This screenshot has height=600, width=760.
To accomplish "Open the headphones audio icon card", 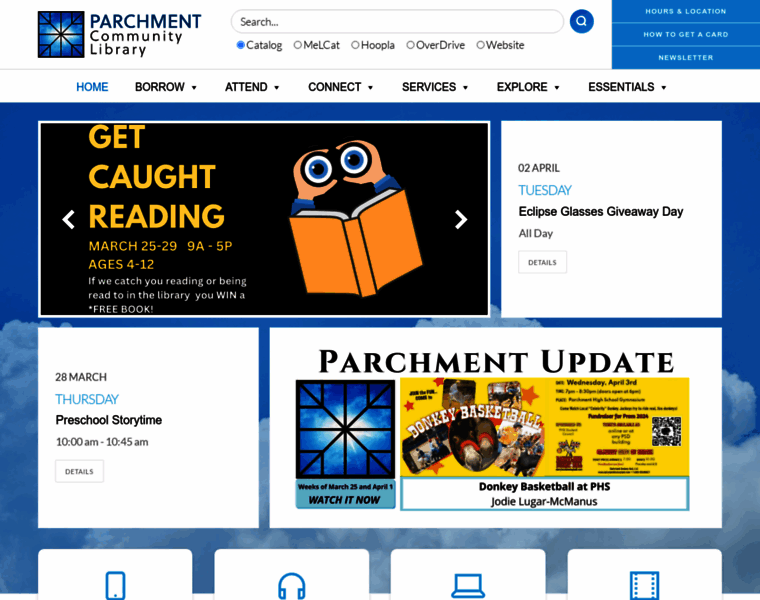I will click(x=292, y=574).
